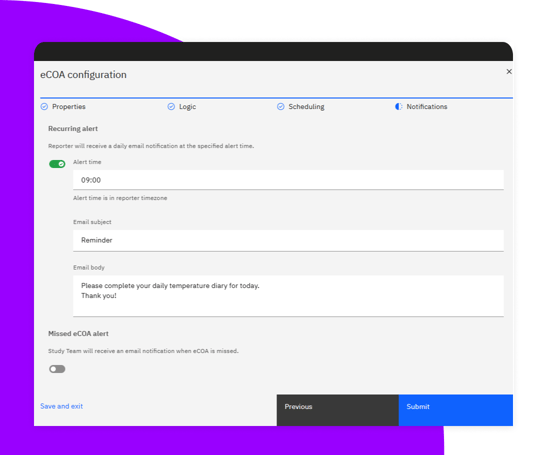Image resolution: width=552 pixels, height=455 pixels.
Task: Click the Alert time field showing 09:00
Action: (288, 180)
